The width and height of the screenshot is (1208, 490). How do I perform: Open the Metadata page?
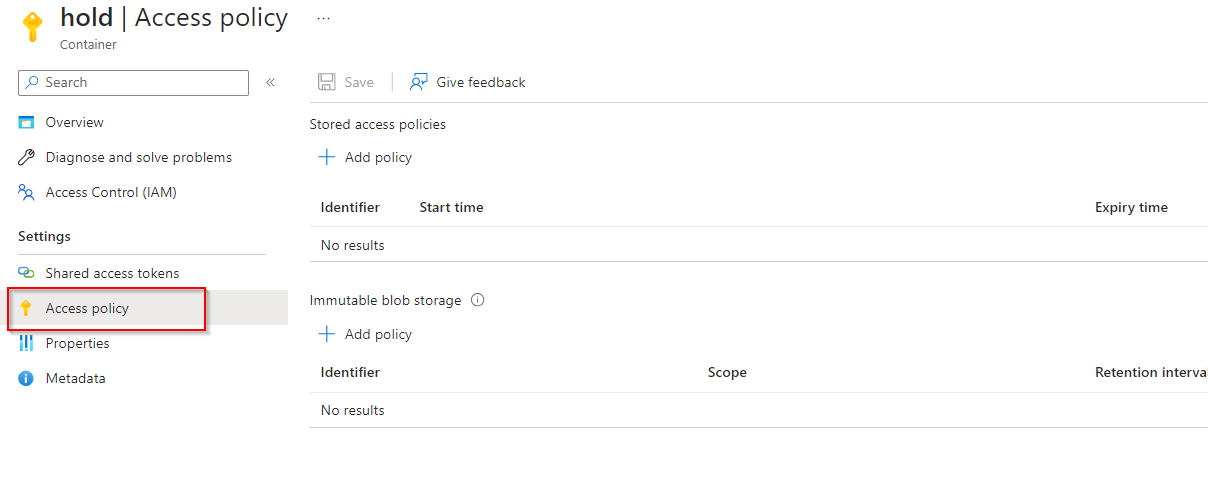[x=75, y=378]
